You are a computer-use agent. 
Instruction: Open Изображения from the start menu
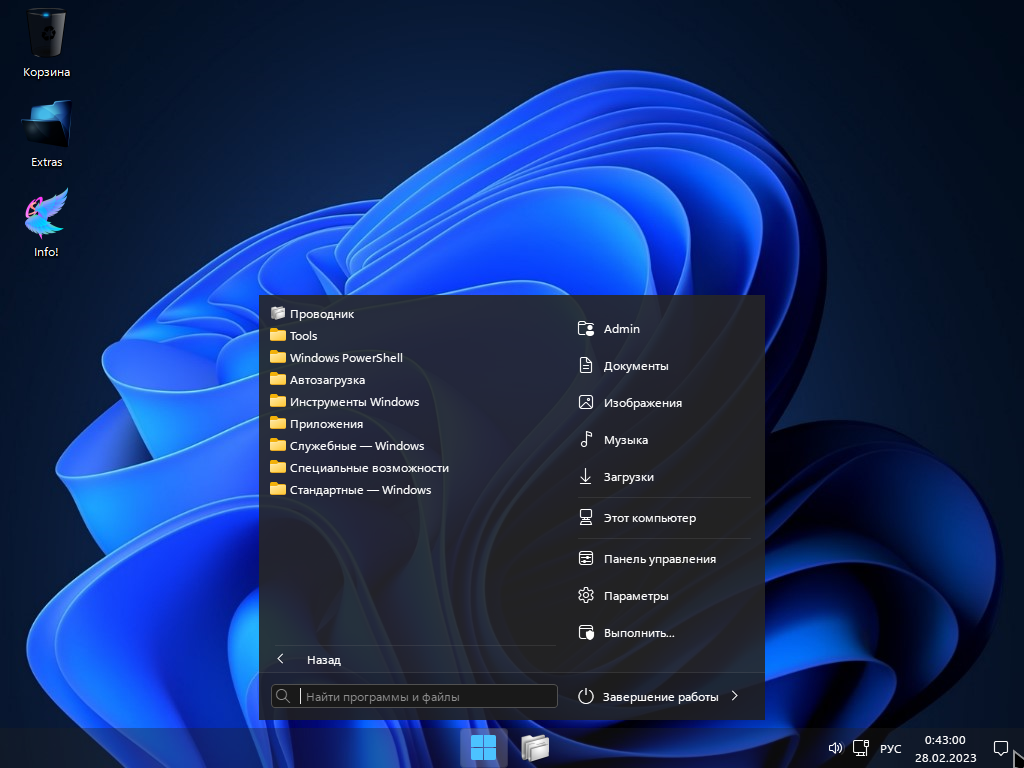click(x=630, y=403)
